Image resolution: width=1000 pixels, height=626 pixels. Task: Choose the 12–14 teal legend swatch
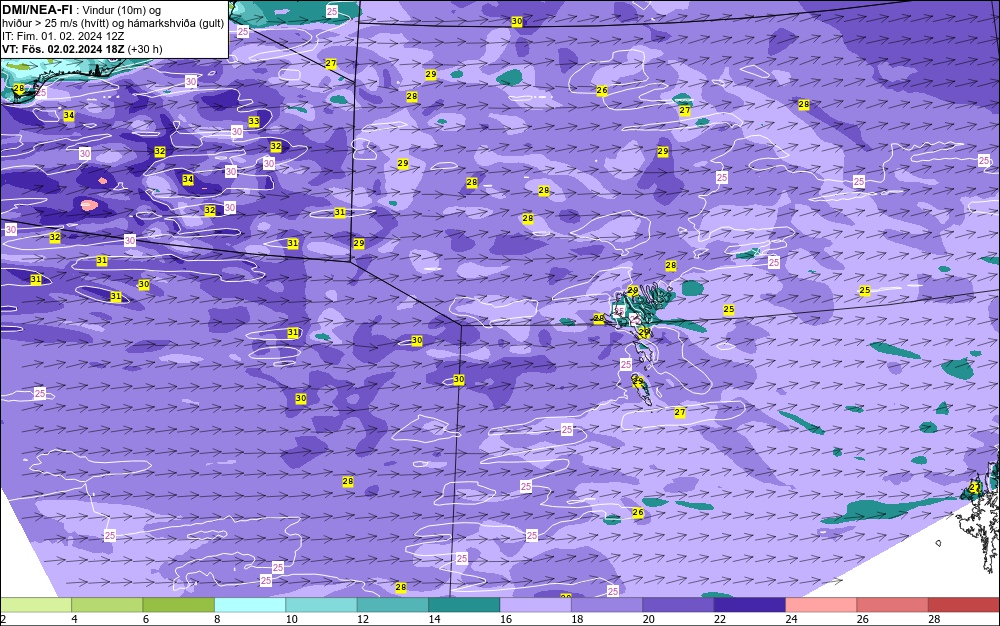coord(393,605)
